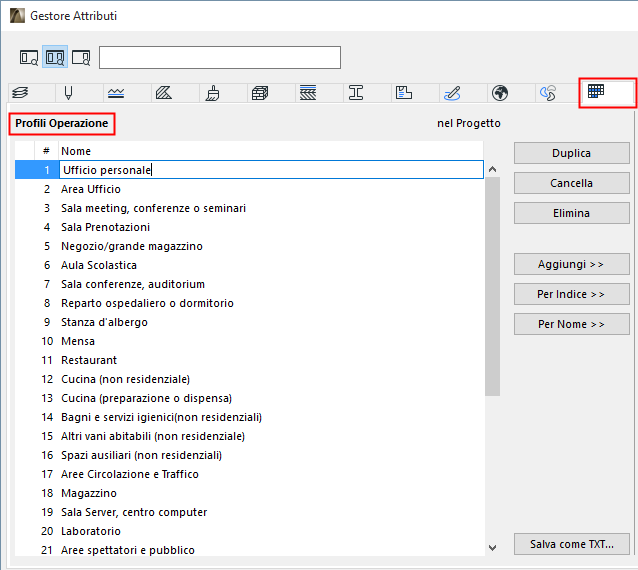This screenshot has height=570, width=638.
Task: Select the Sala Prenotazioni row
Action: click(x=249, y=227)
